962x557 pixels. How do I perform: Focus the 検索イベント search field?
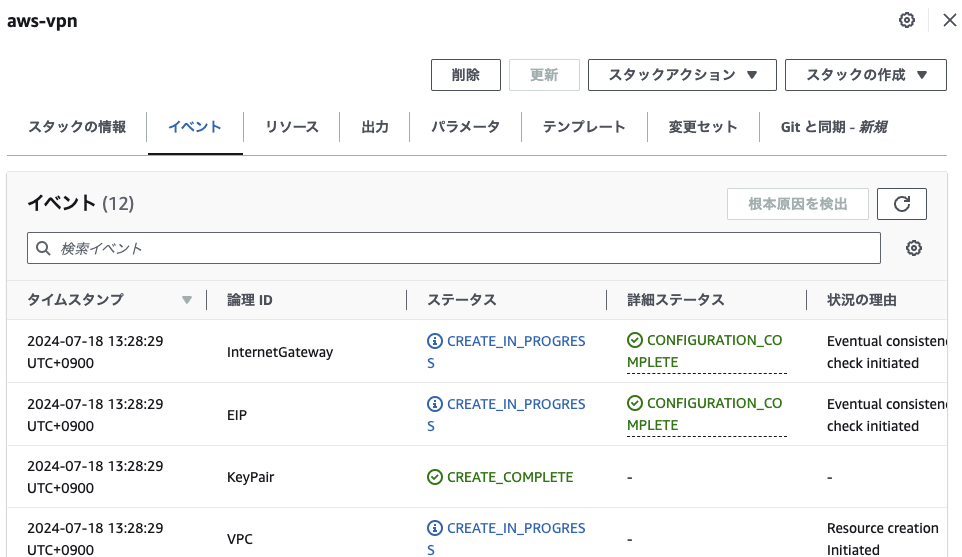454,248
